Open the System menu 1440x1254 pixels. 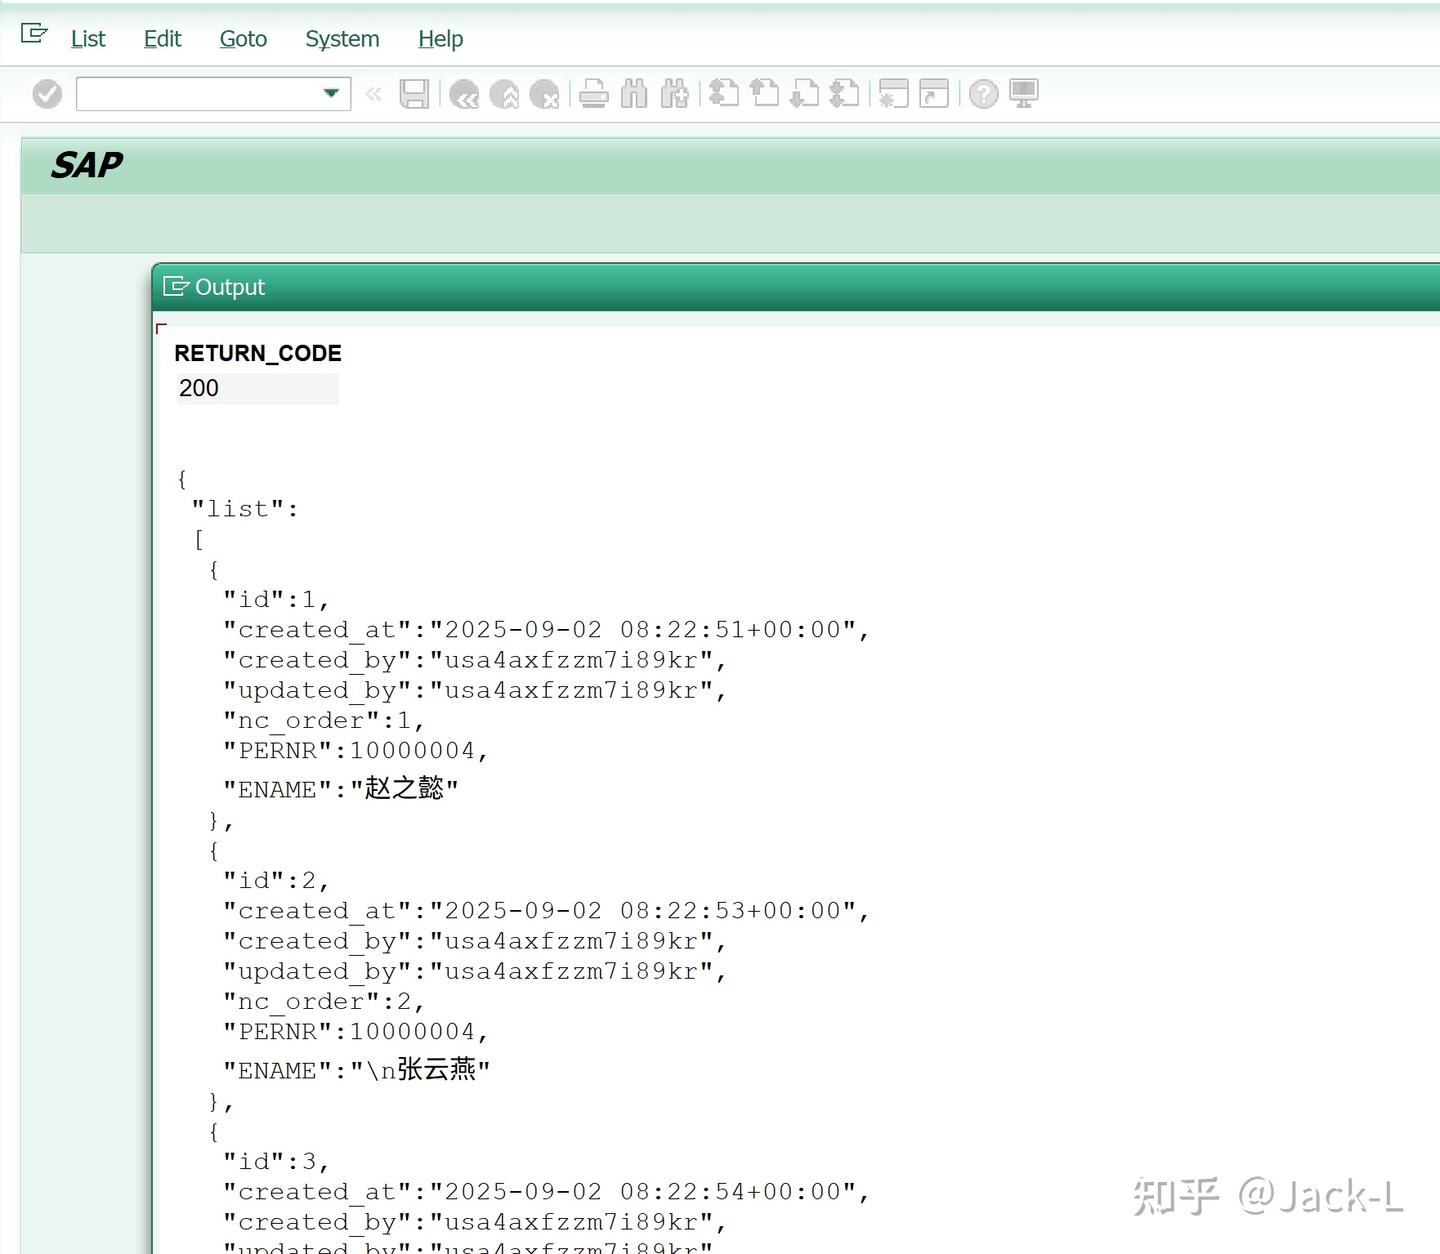click(342, 39)
